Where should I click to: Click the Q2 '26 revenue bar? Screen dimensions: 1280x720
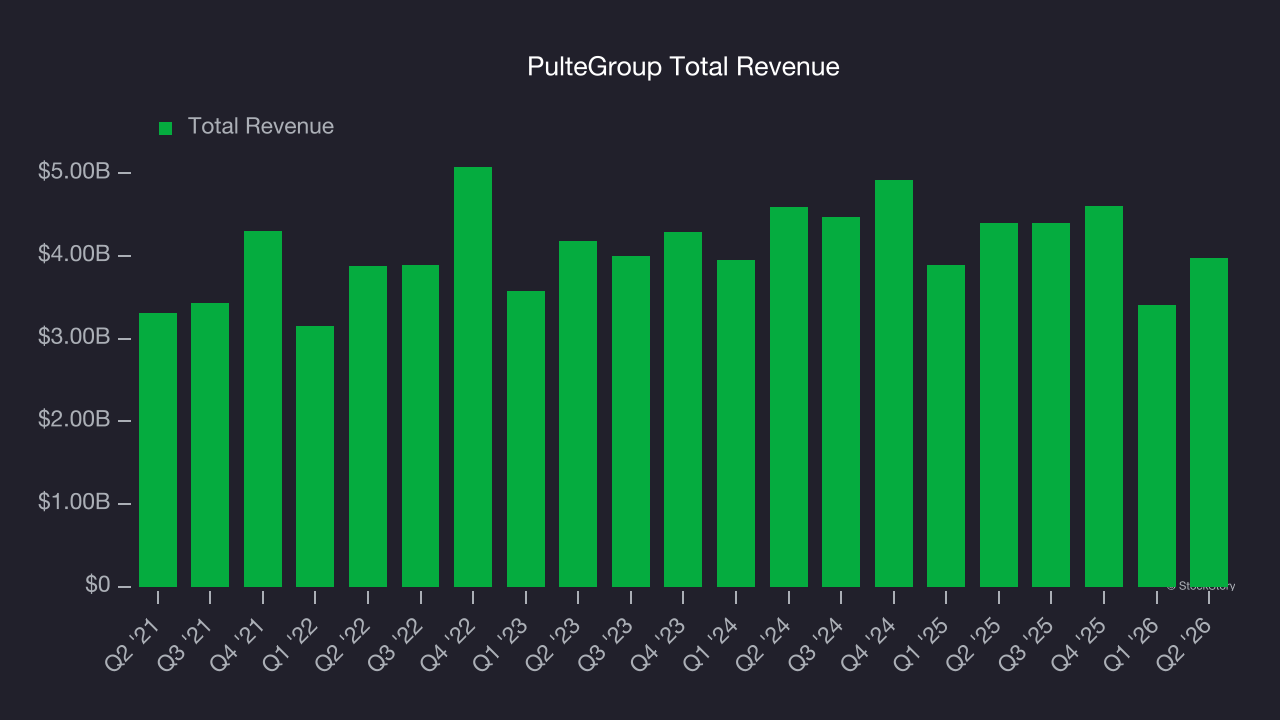[1209, 422]
